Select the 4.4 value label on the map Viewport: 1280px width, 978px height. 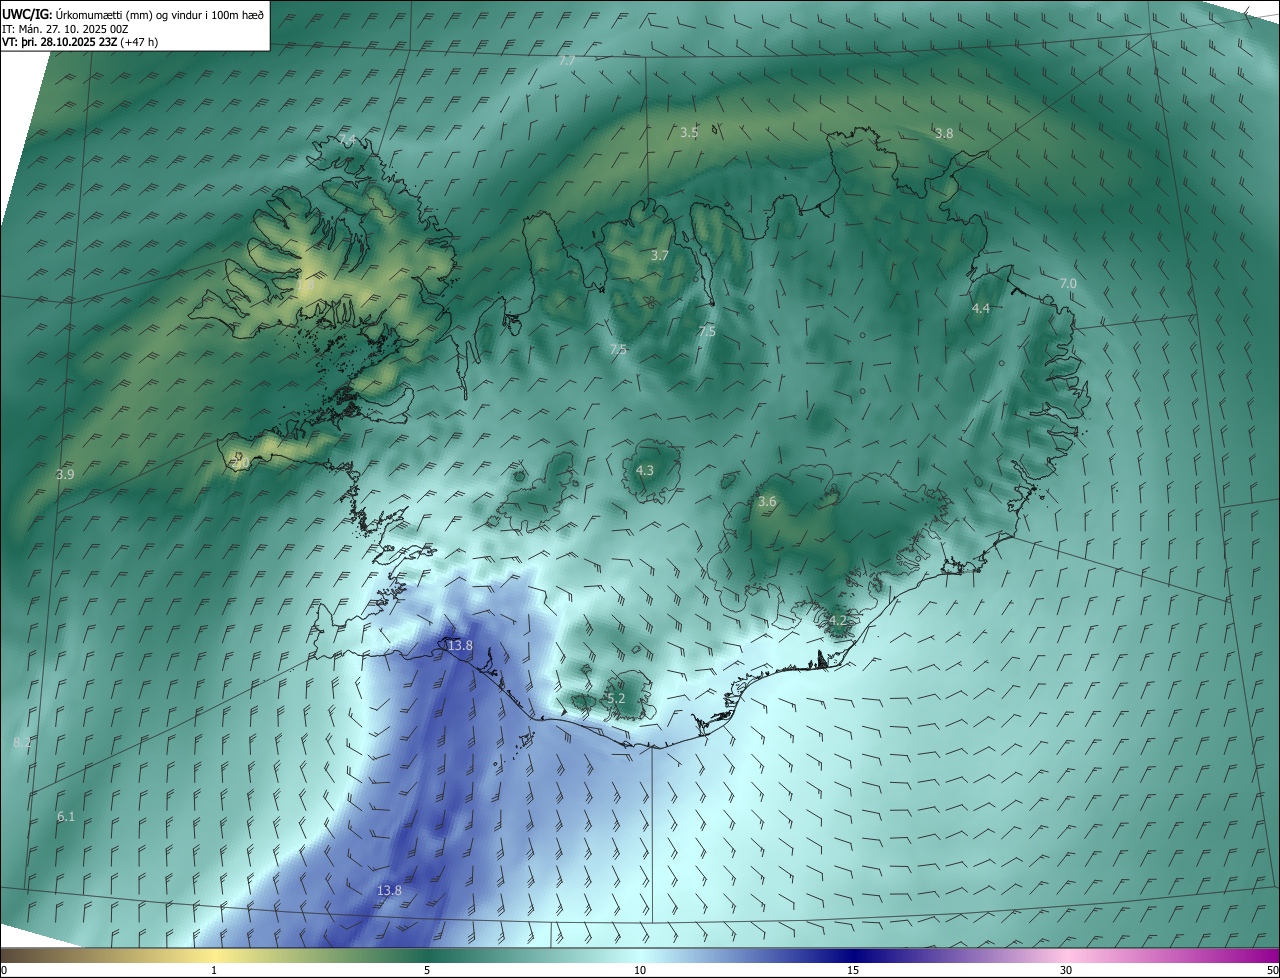click(981, 308)
